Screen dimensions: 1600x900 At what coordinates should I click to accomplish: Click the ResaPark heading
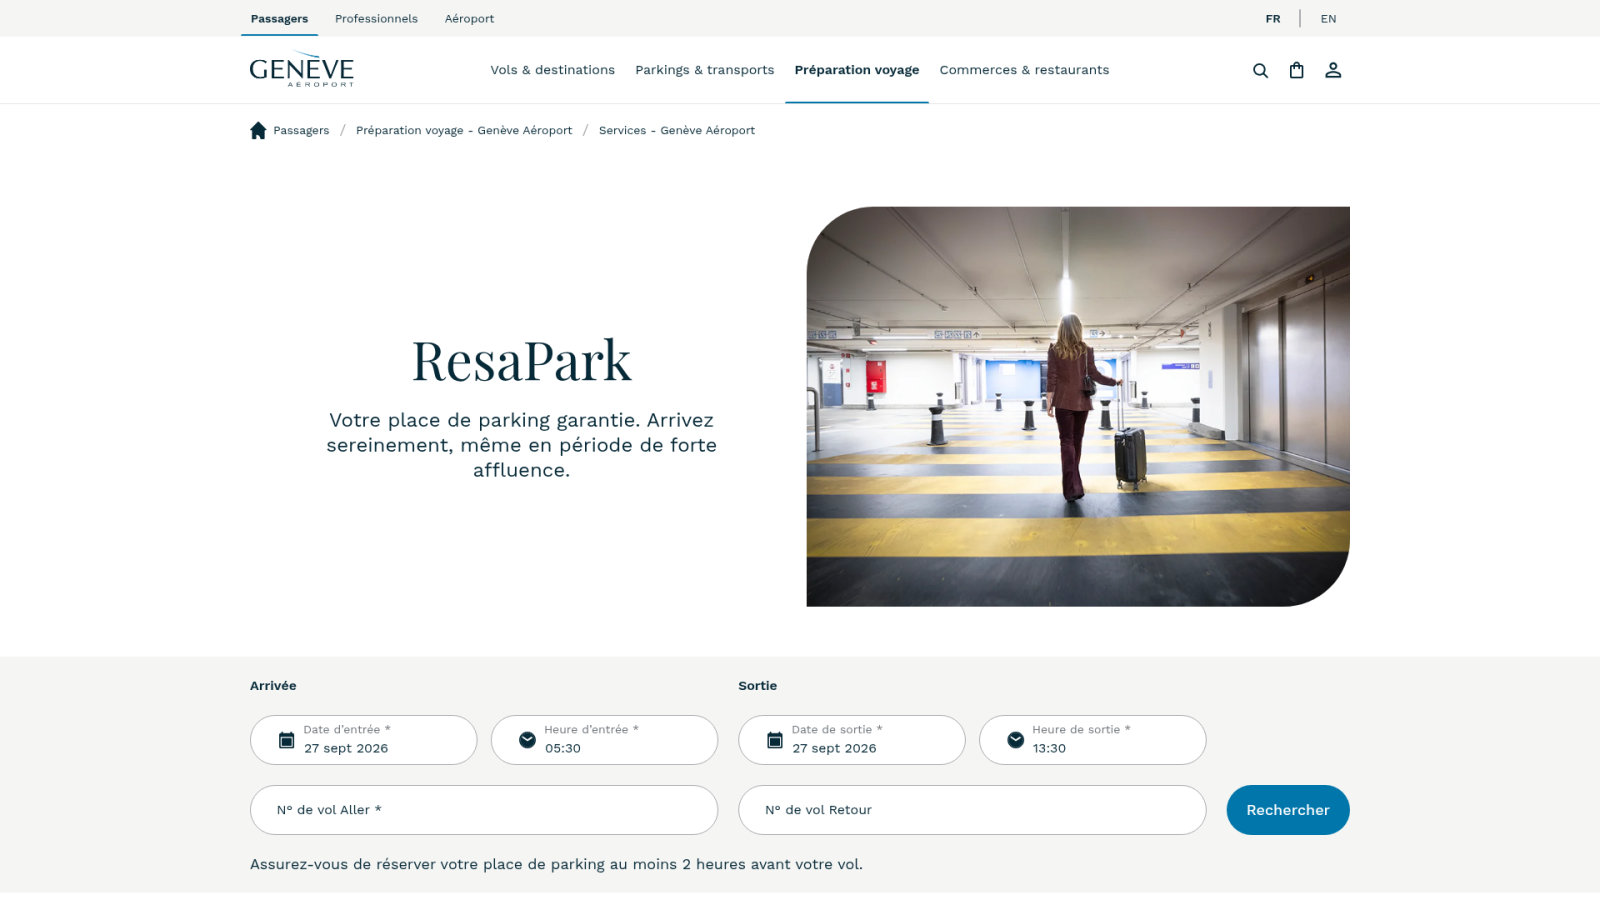click(x=522, y=361)
